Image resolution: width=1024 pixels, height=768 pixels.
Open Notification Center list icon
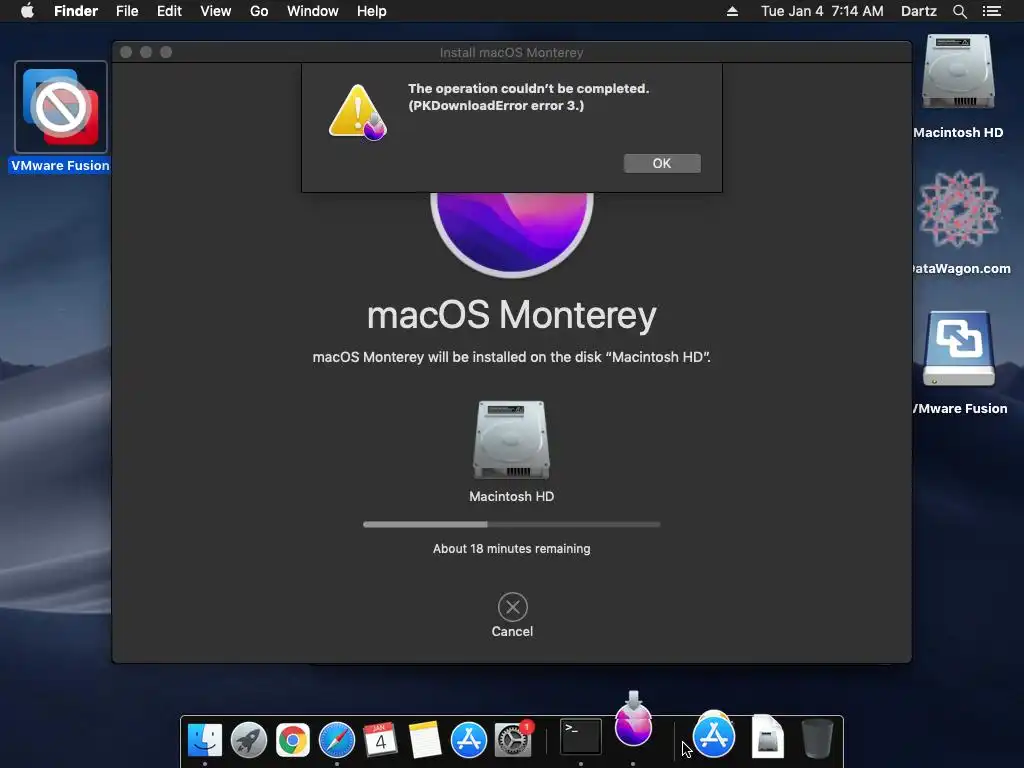(991, 11)
